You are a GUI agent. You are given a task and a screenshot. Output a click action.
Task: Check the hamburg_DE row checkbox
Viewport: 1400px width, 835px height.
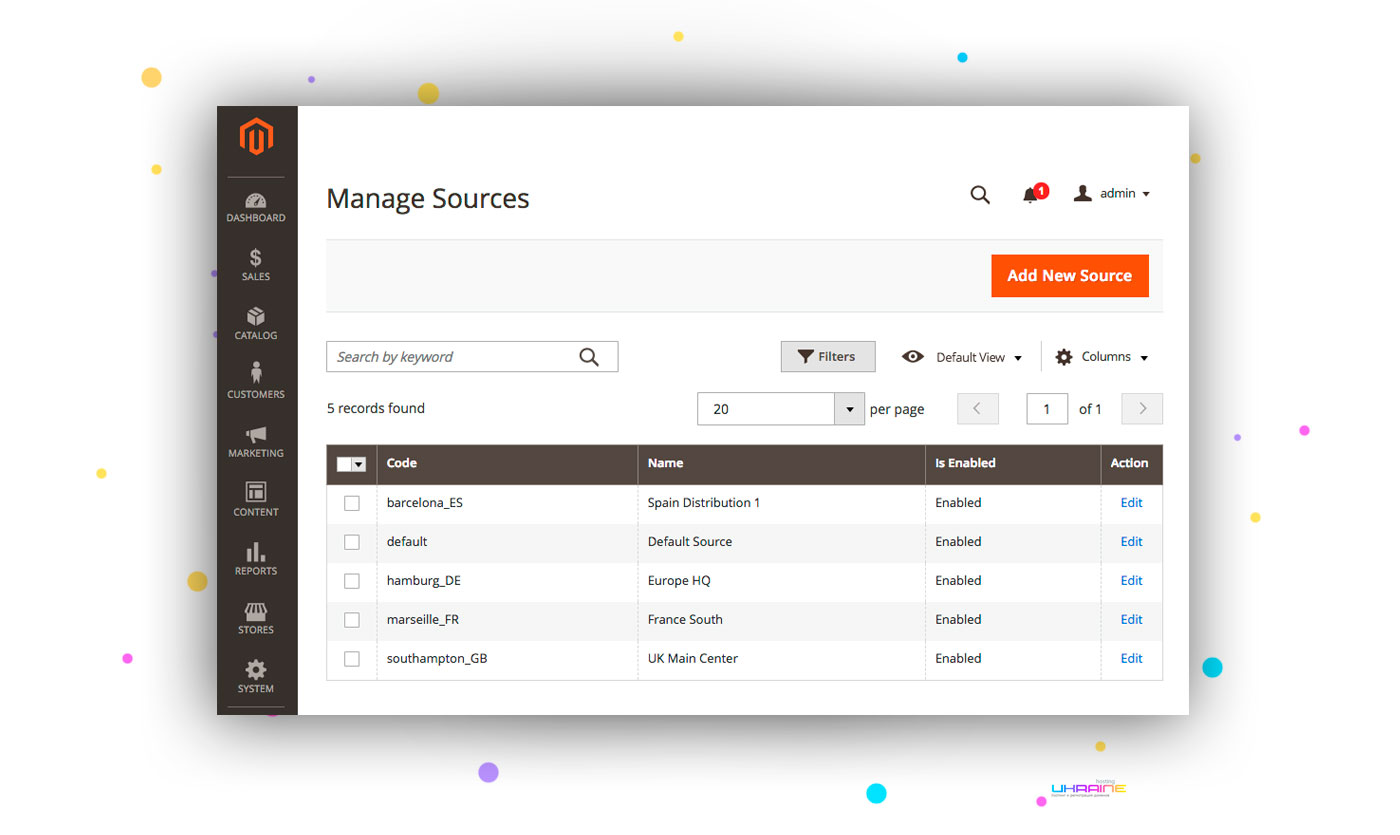pos(352,581)
